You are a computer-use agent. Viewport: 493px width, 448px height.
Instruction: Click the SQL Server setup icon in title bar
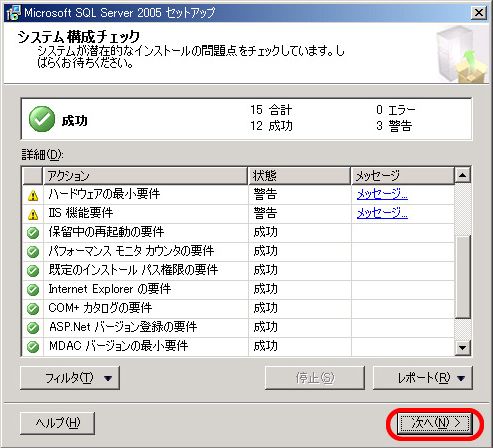click(x=13, y=13)
